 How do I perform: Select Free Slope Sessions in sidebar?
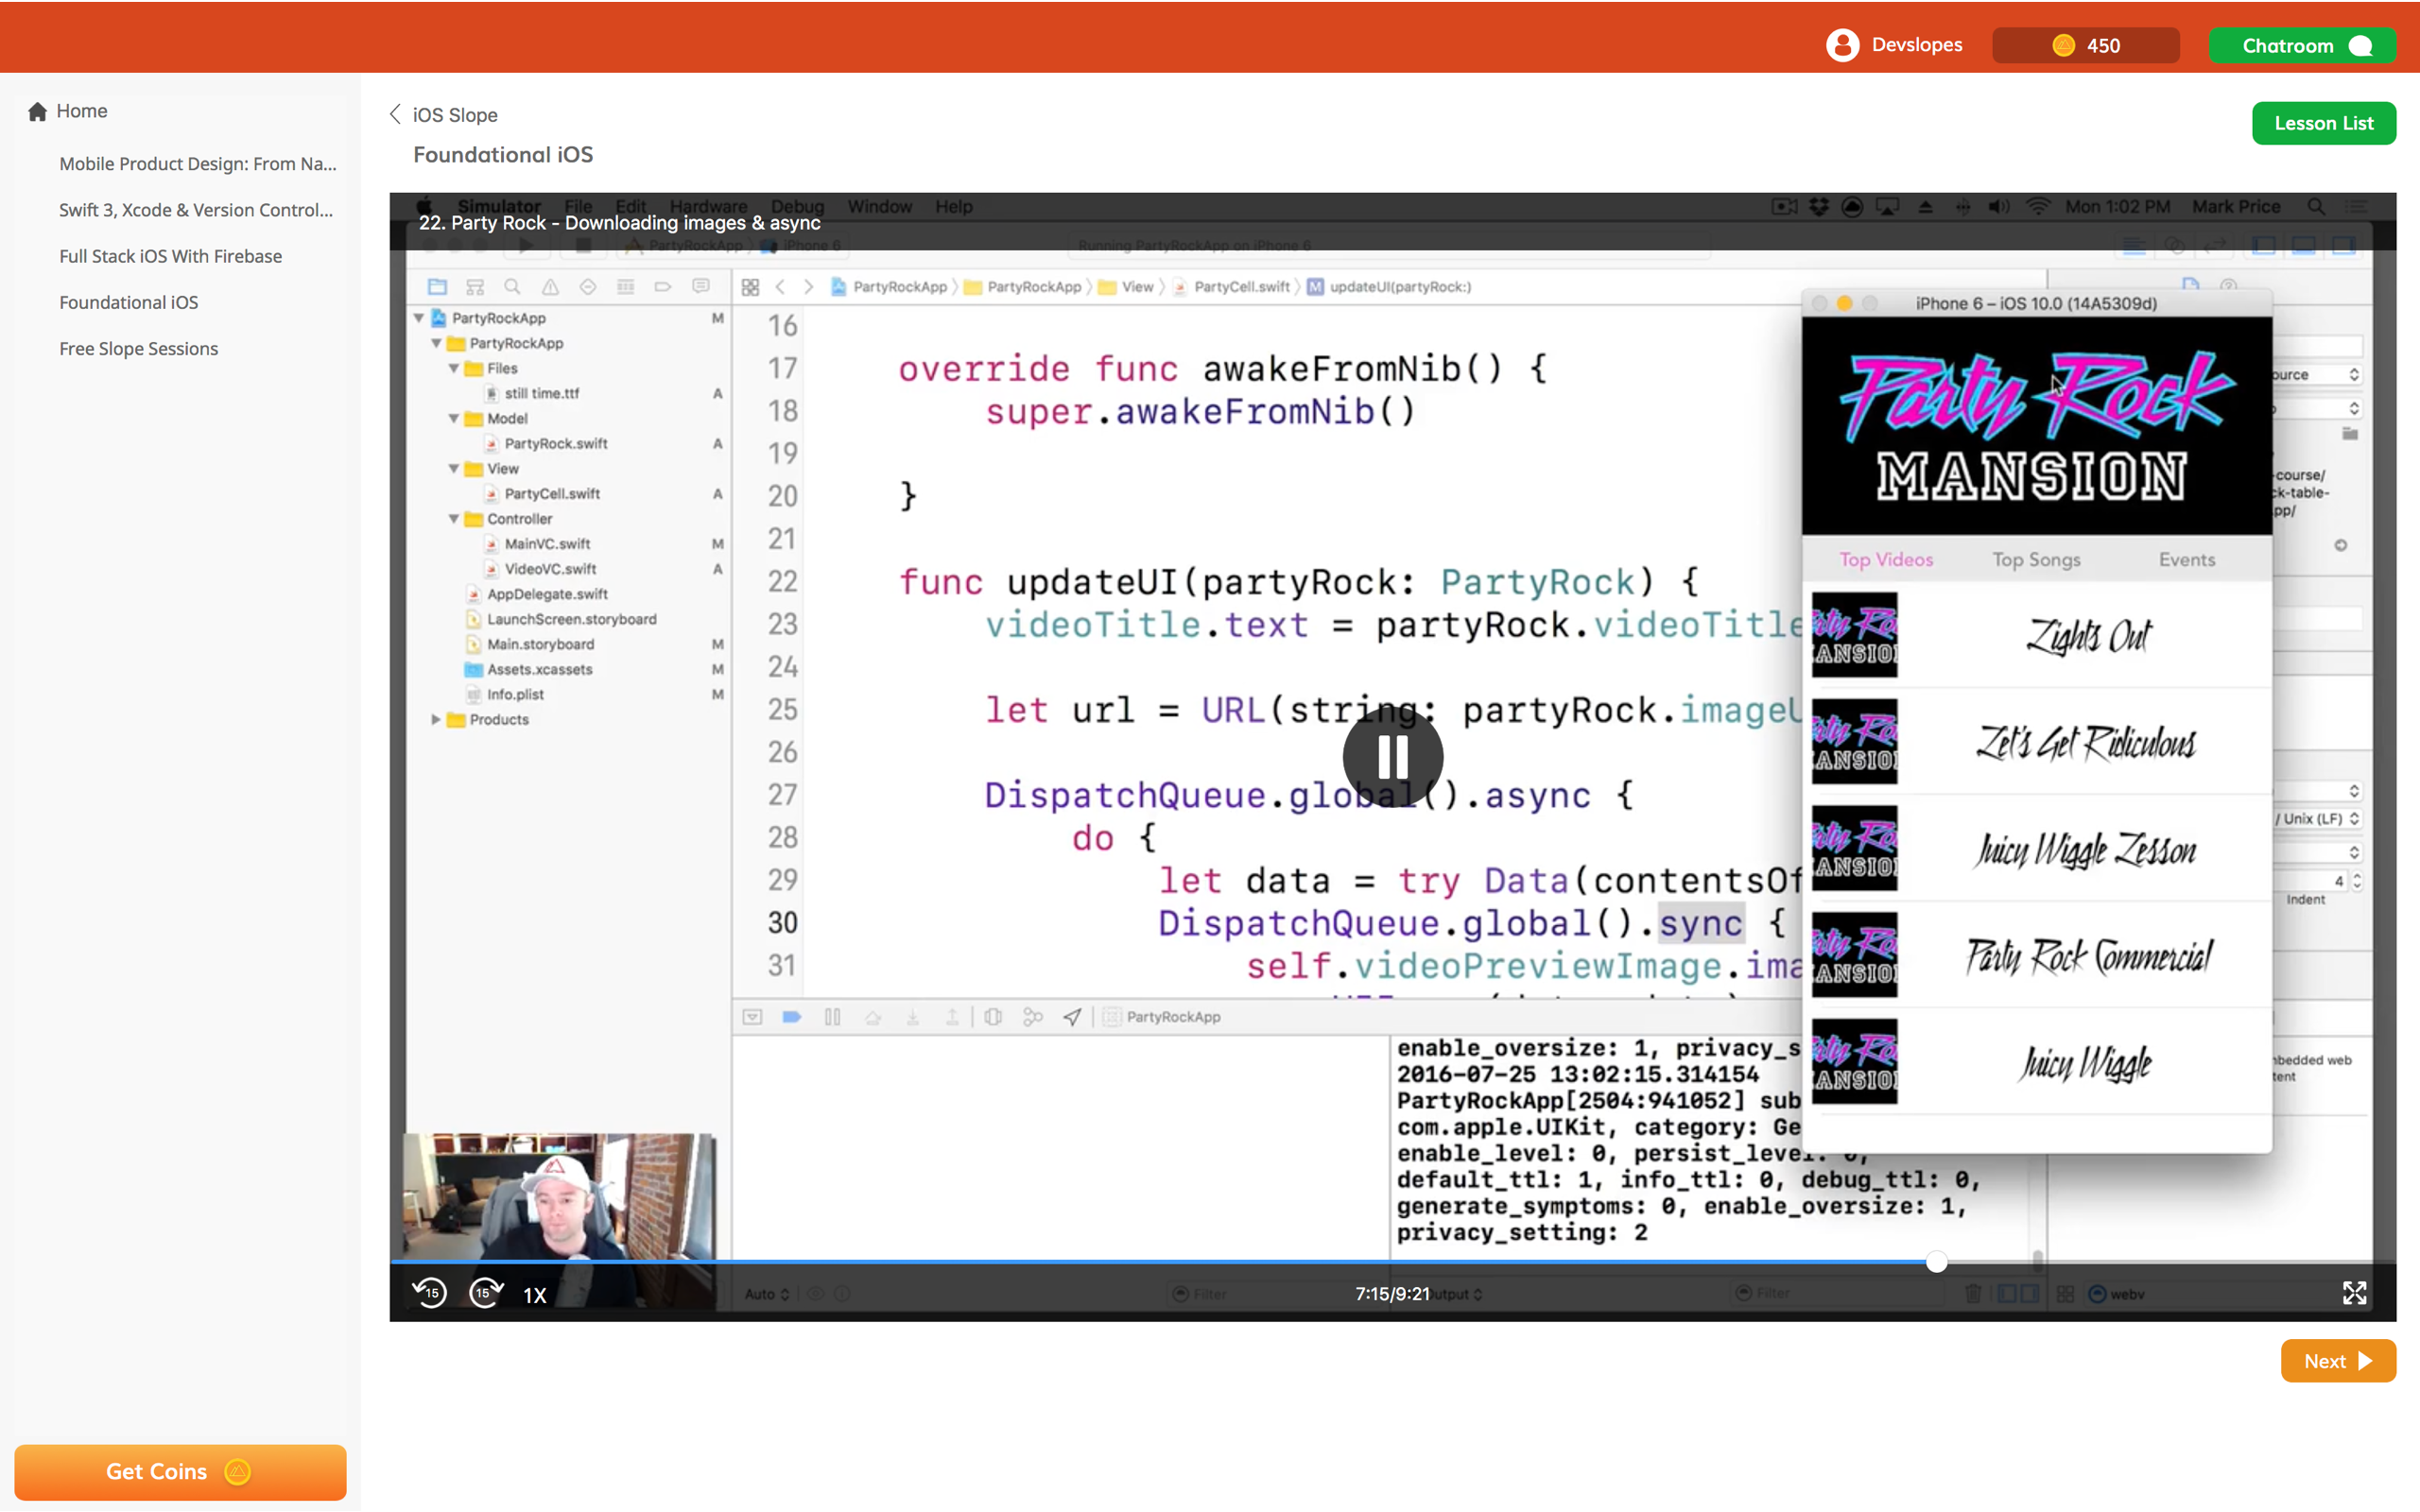138,348
